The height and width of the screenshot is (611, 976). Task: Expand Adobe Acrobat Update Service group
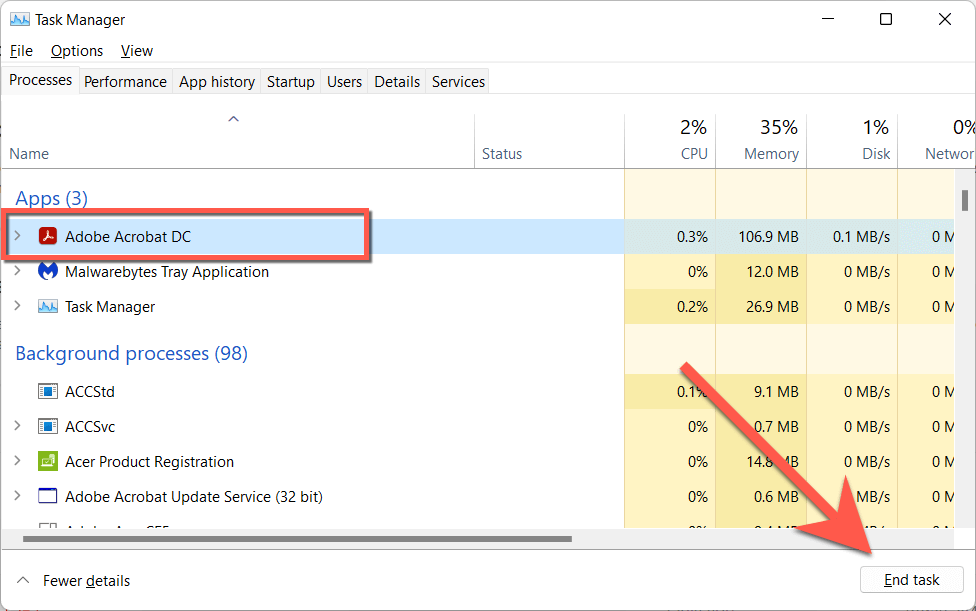pos(17,495)
